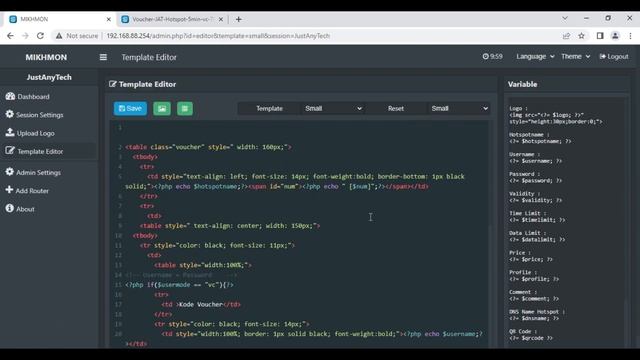Click the $dnsname variable snippet

[x=534, y=318]
